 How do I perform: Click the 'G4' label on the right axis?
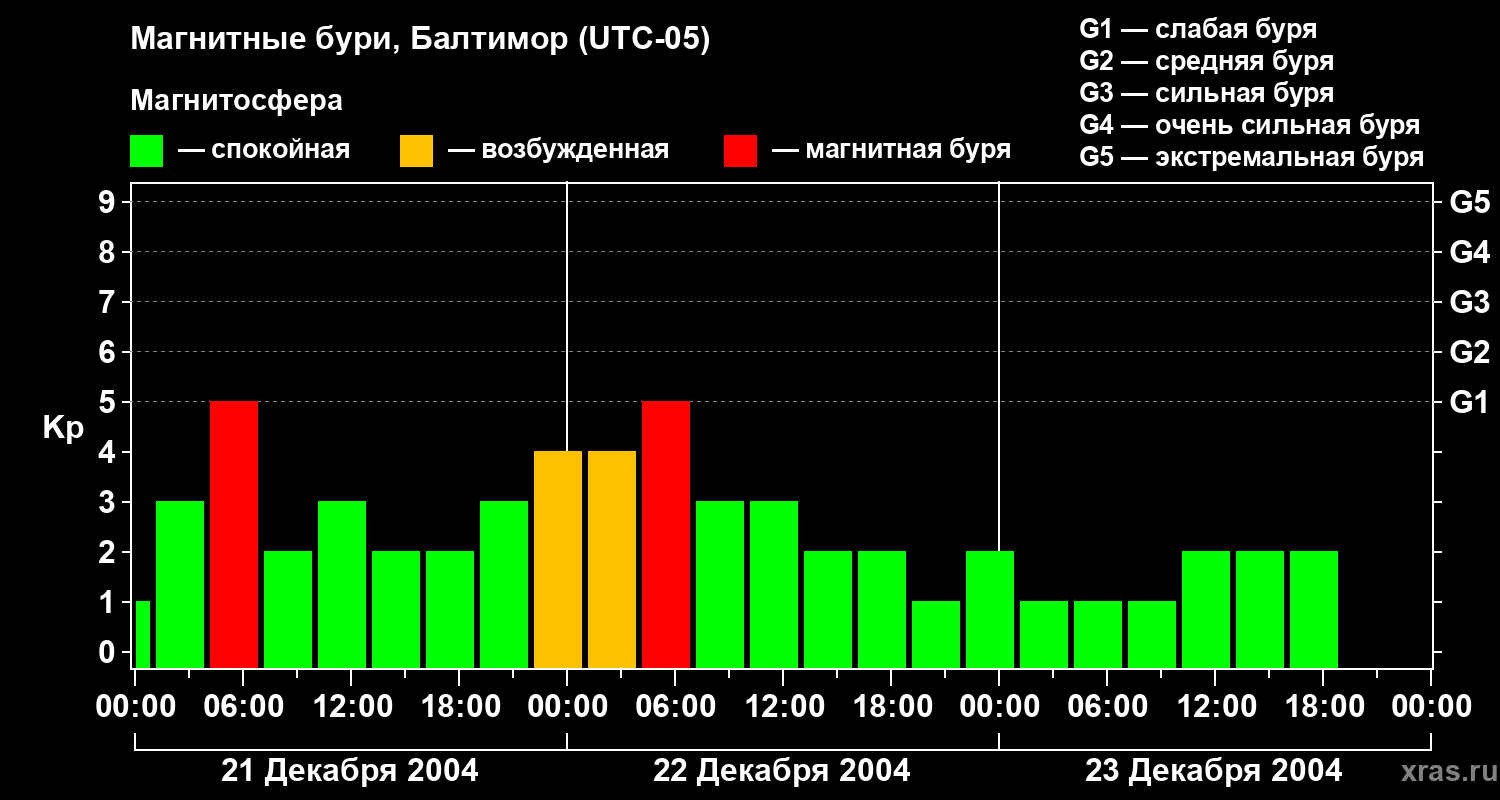point(1470,252)
